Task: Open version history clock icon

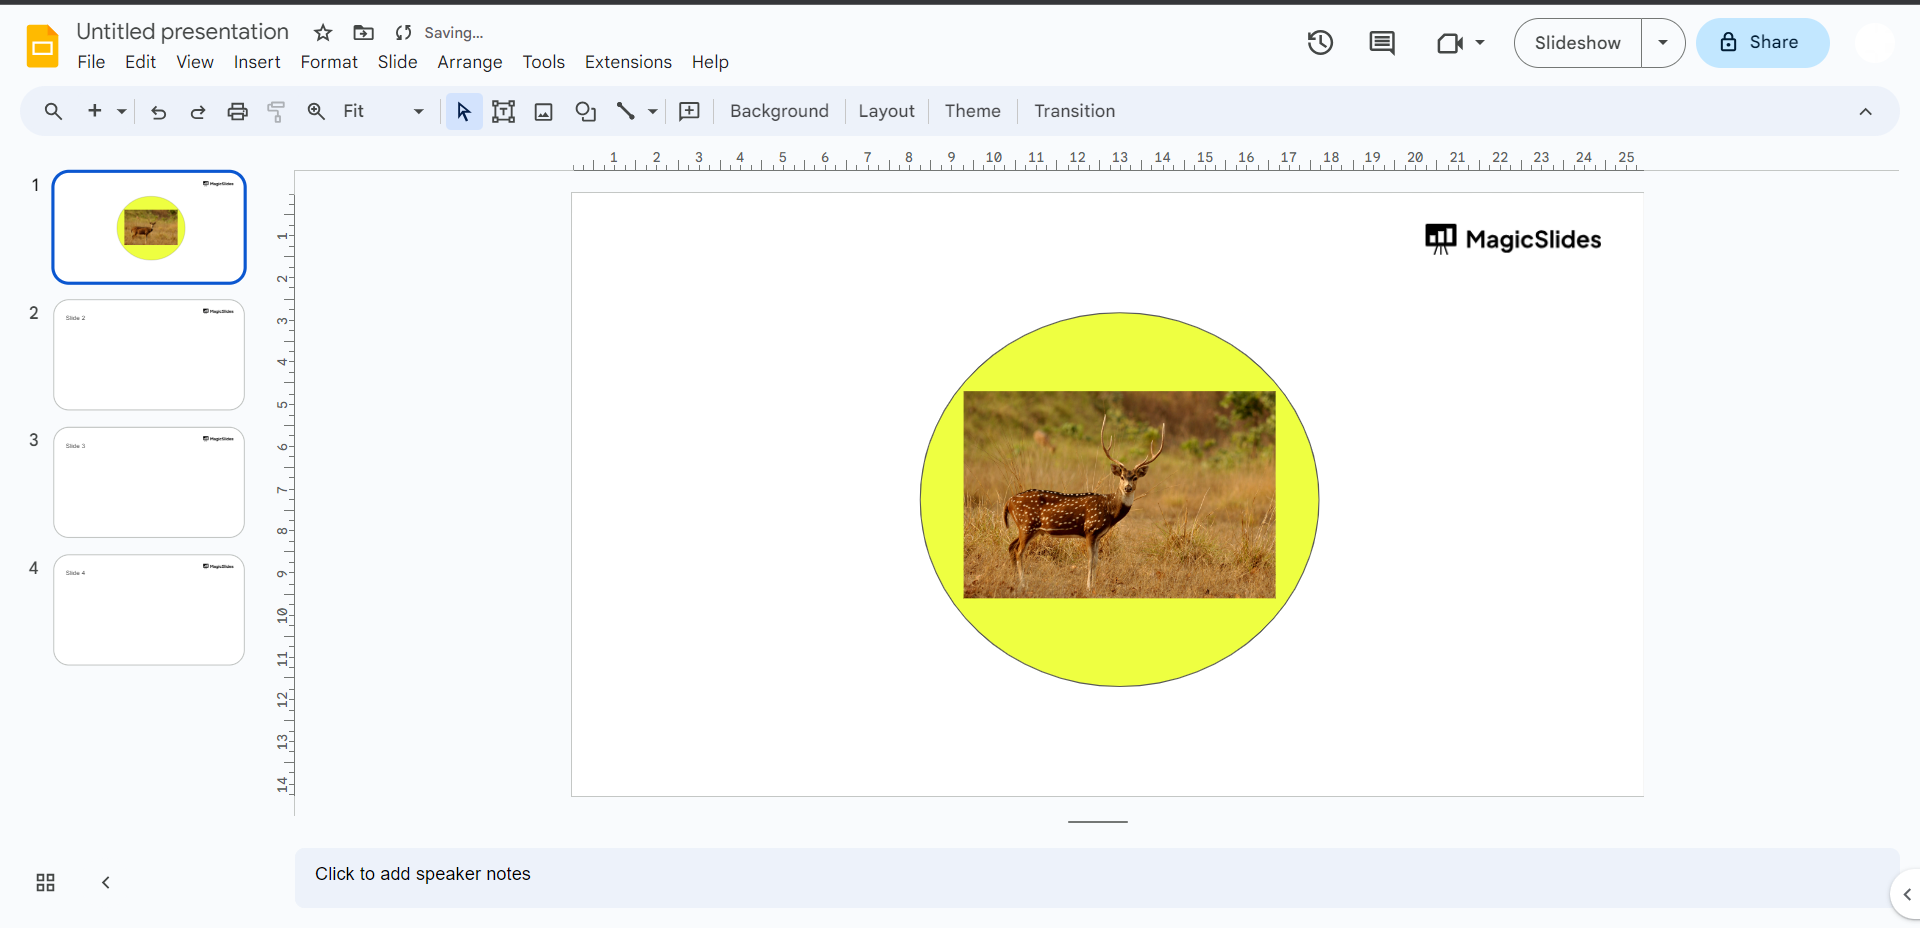Action: point(1320,43)
